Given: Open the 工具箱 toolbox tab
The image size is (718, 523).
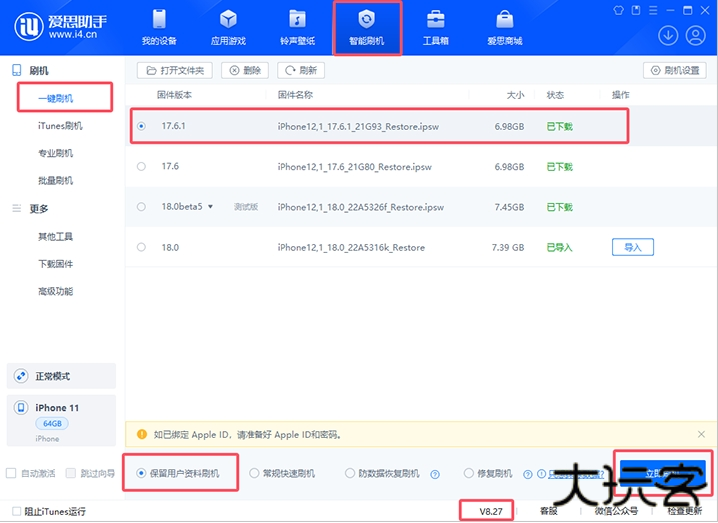Looking at the screenshot, I should click(x=435, y=27).
